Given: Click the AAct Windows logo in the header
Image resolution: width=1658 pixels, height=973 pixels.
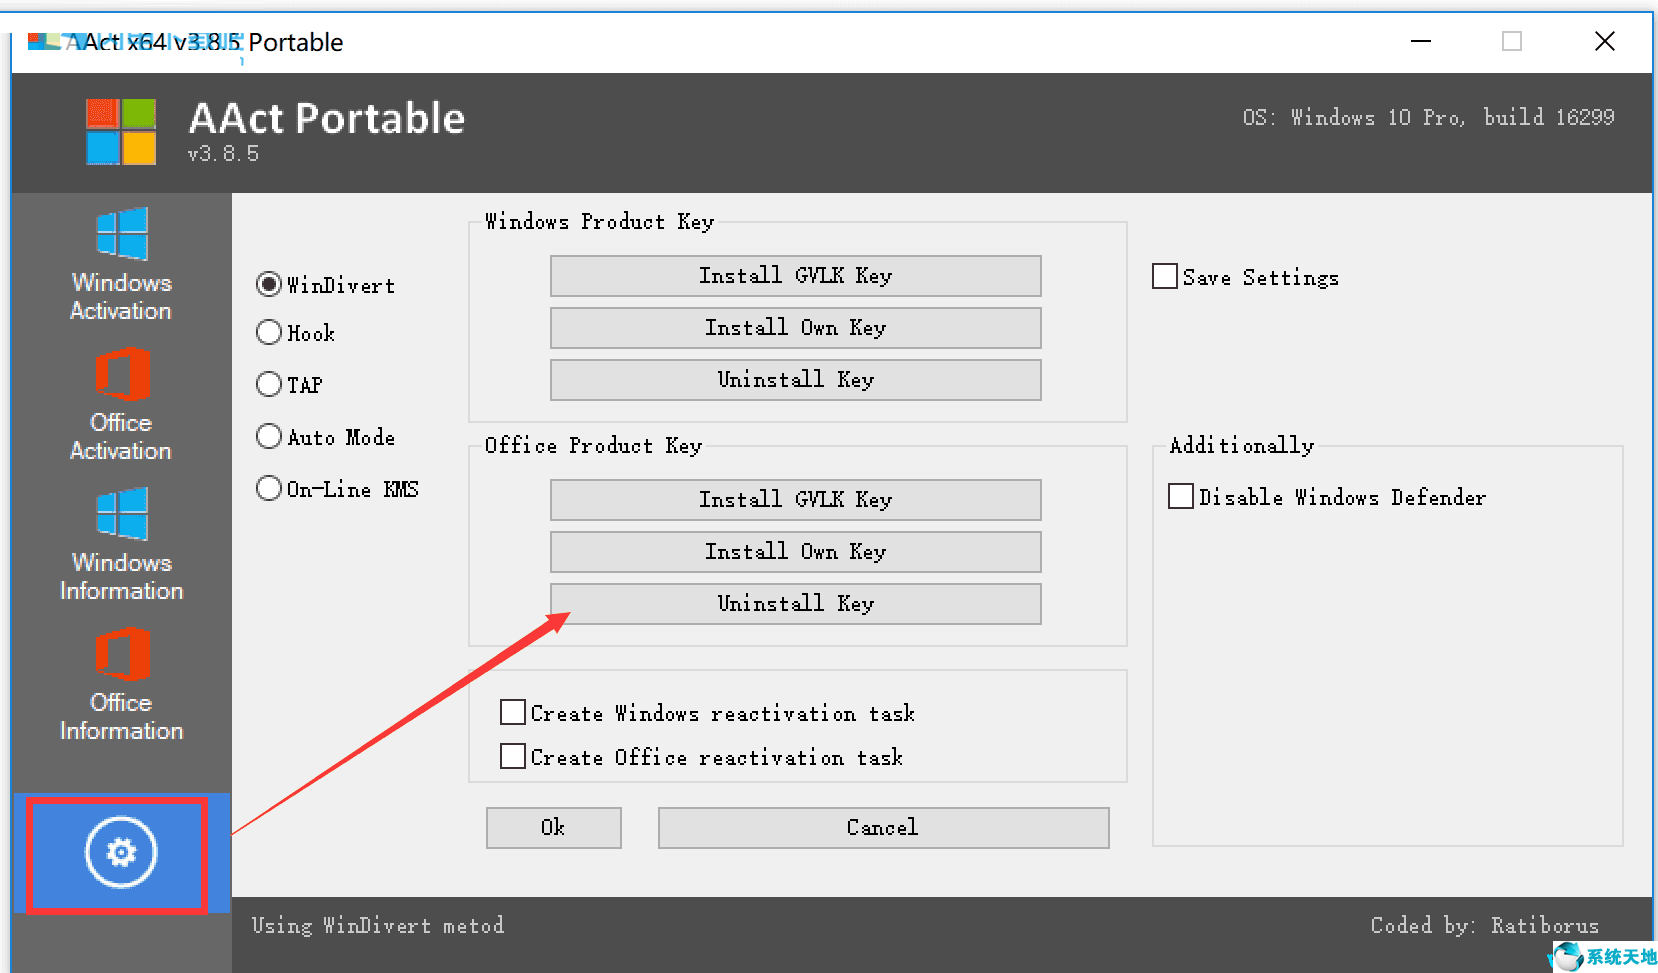Looking at the screenshot, I should 121,131.
